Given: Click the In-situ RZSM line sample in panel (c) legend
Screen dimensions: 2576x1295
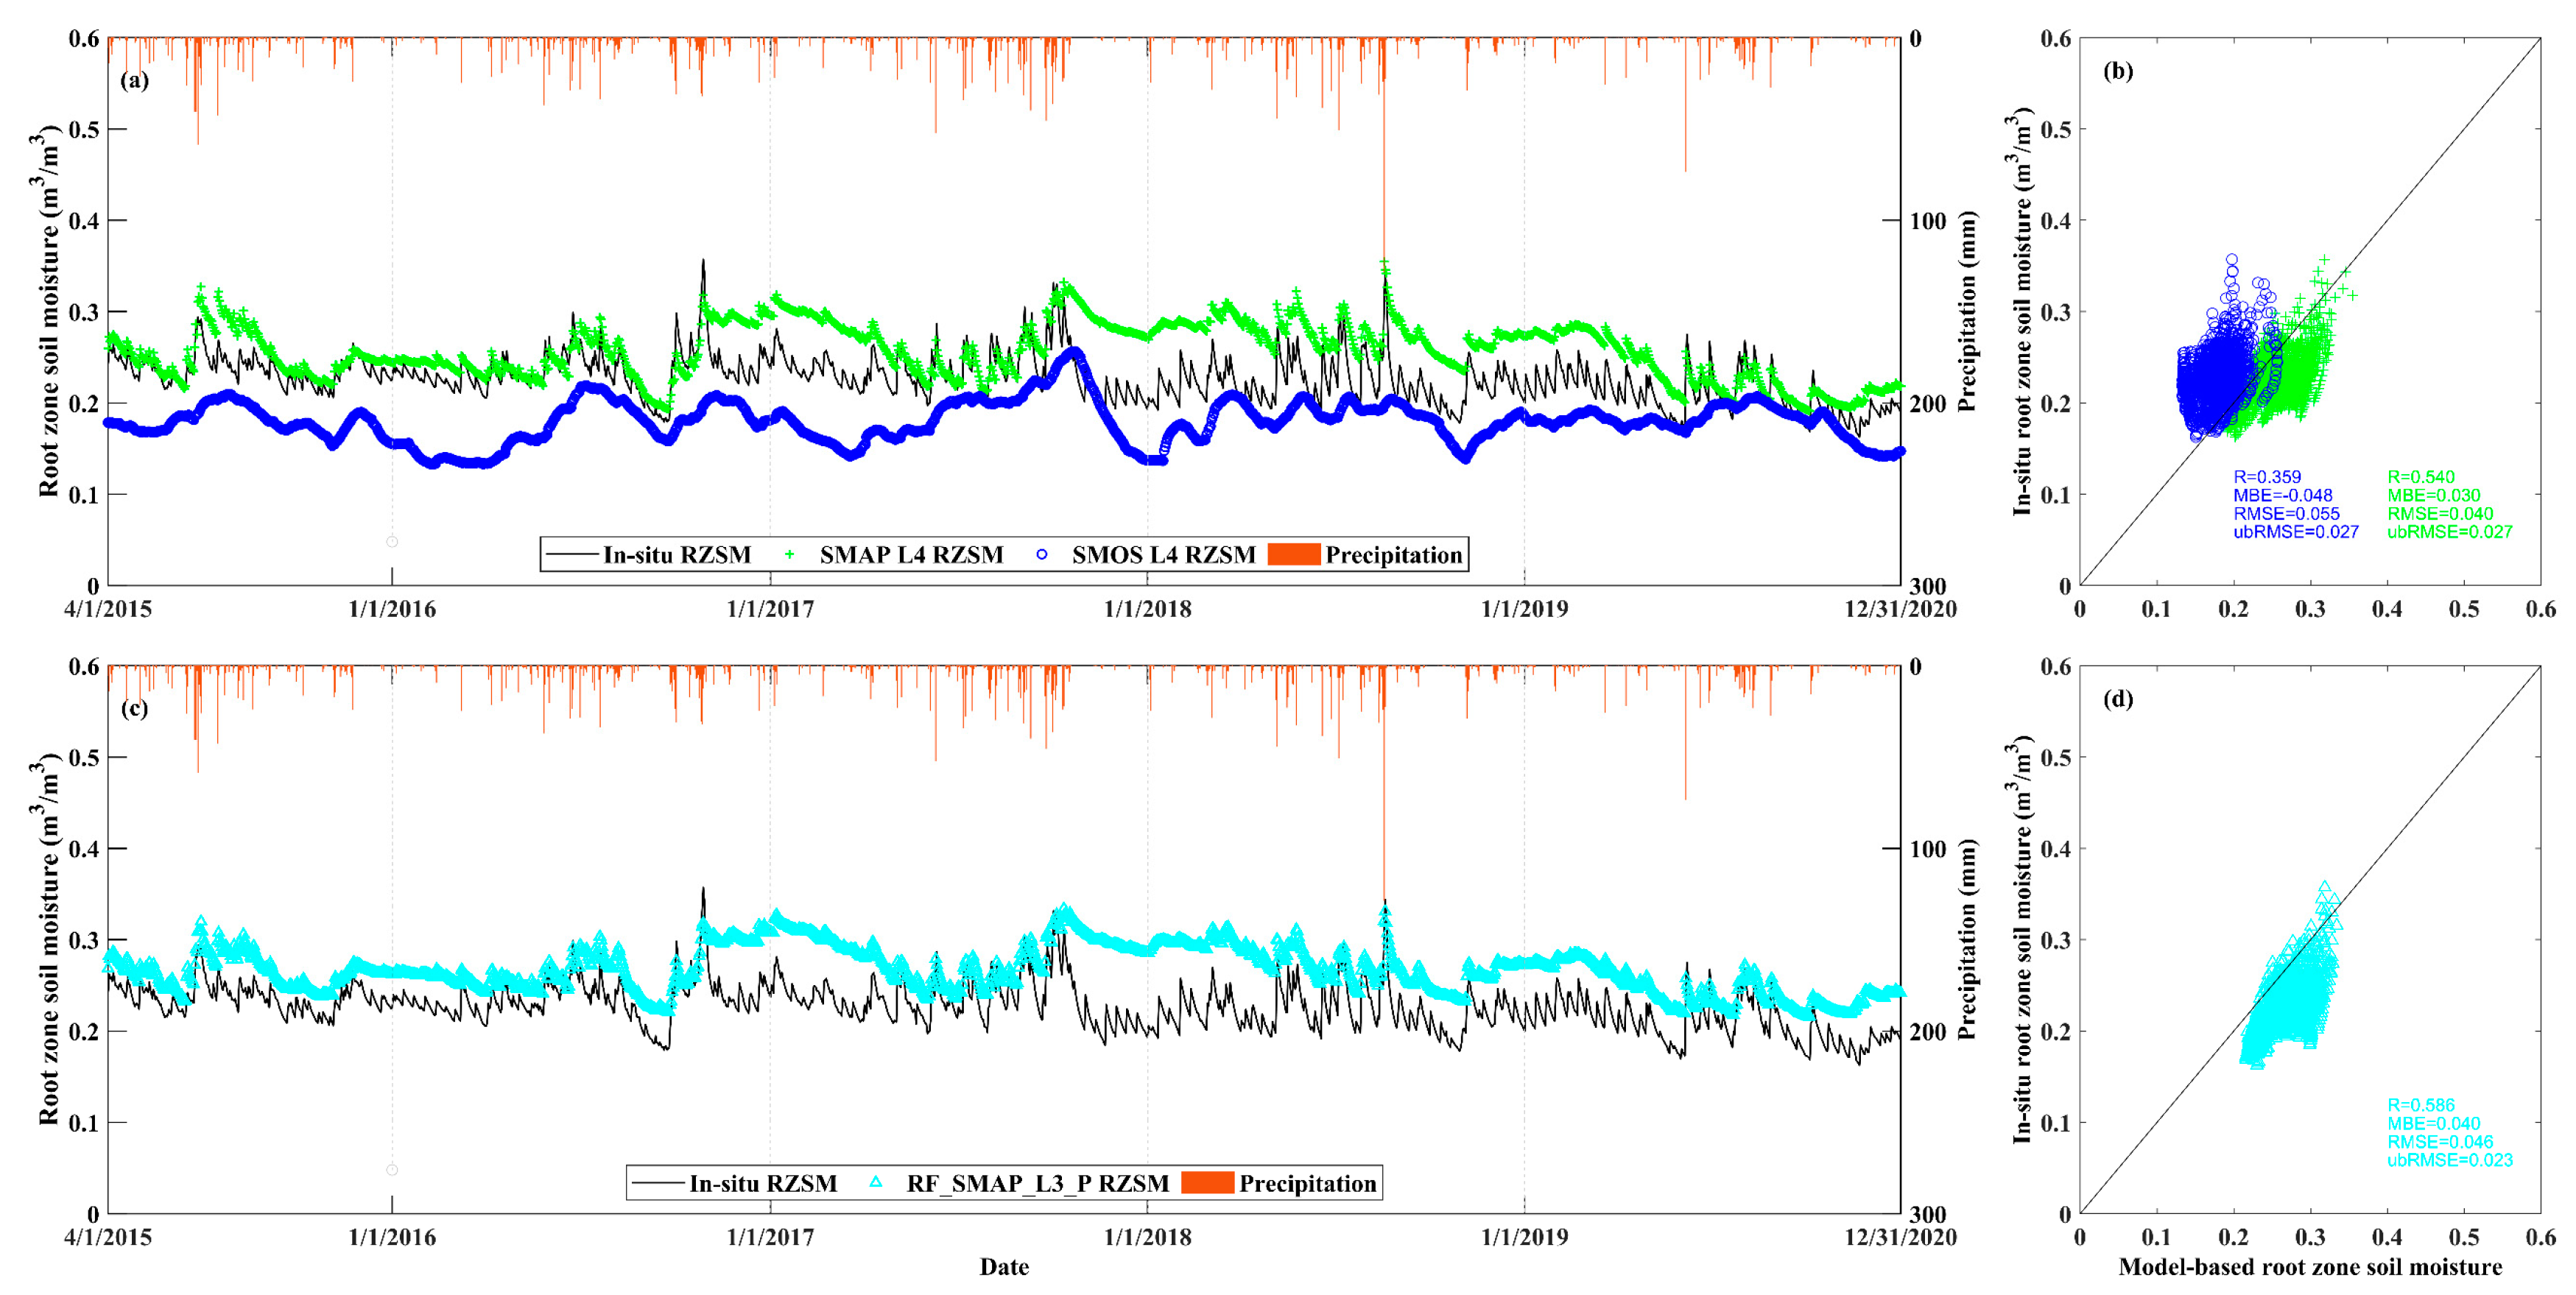Looking at the screenshot, I should (659, 1183).
